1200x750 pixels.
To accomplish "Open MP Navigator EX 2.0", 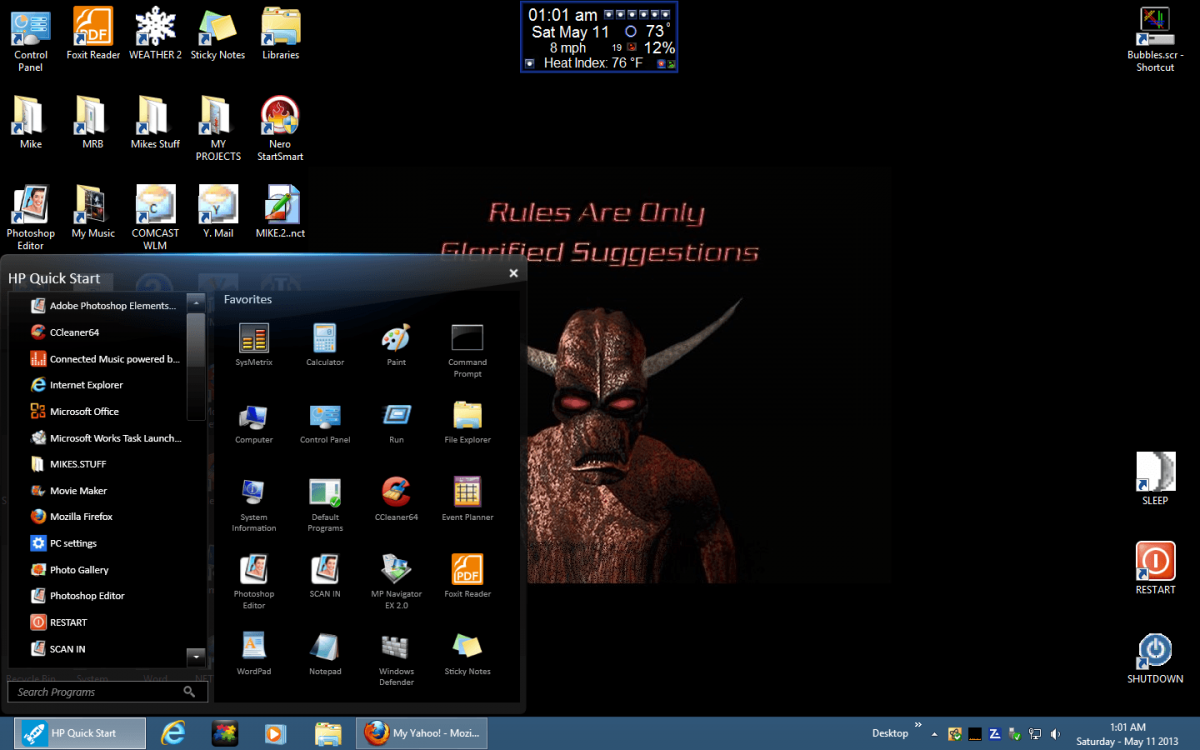I will (x=396, y=582).
